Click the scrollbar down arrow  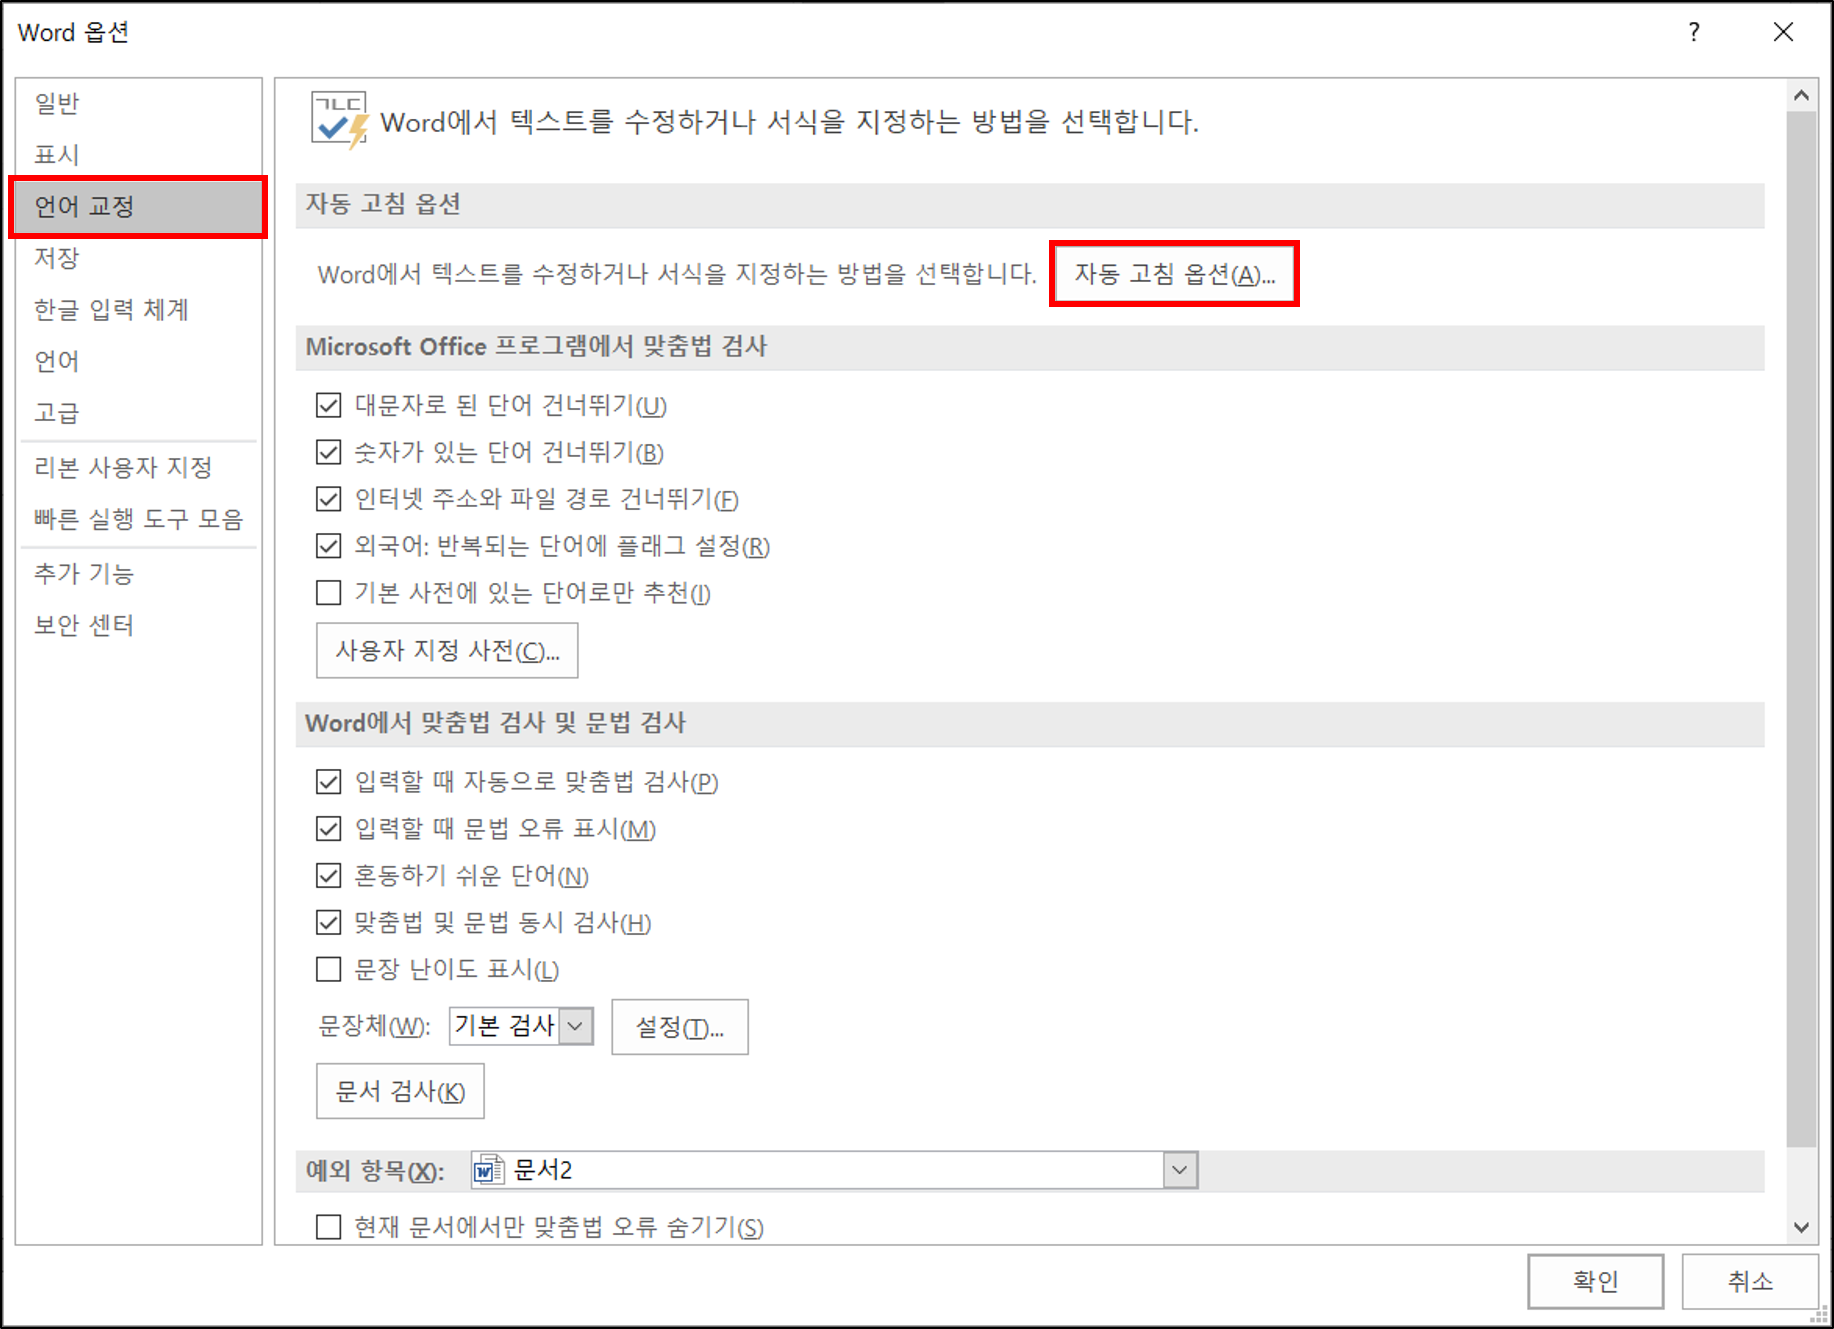1801,1228
